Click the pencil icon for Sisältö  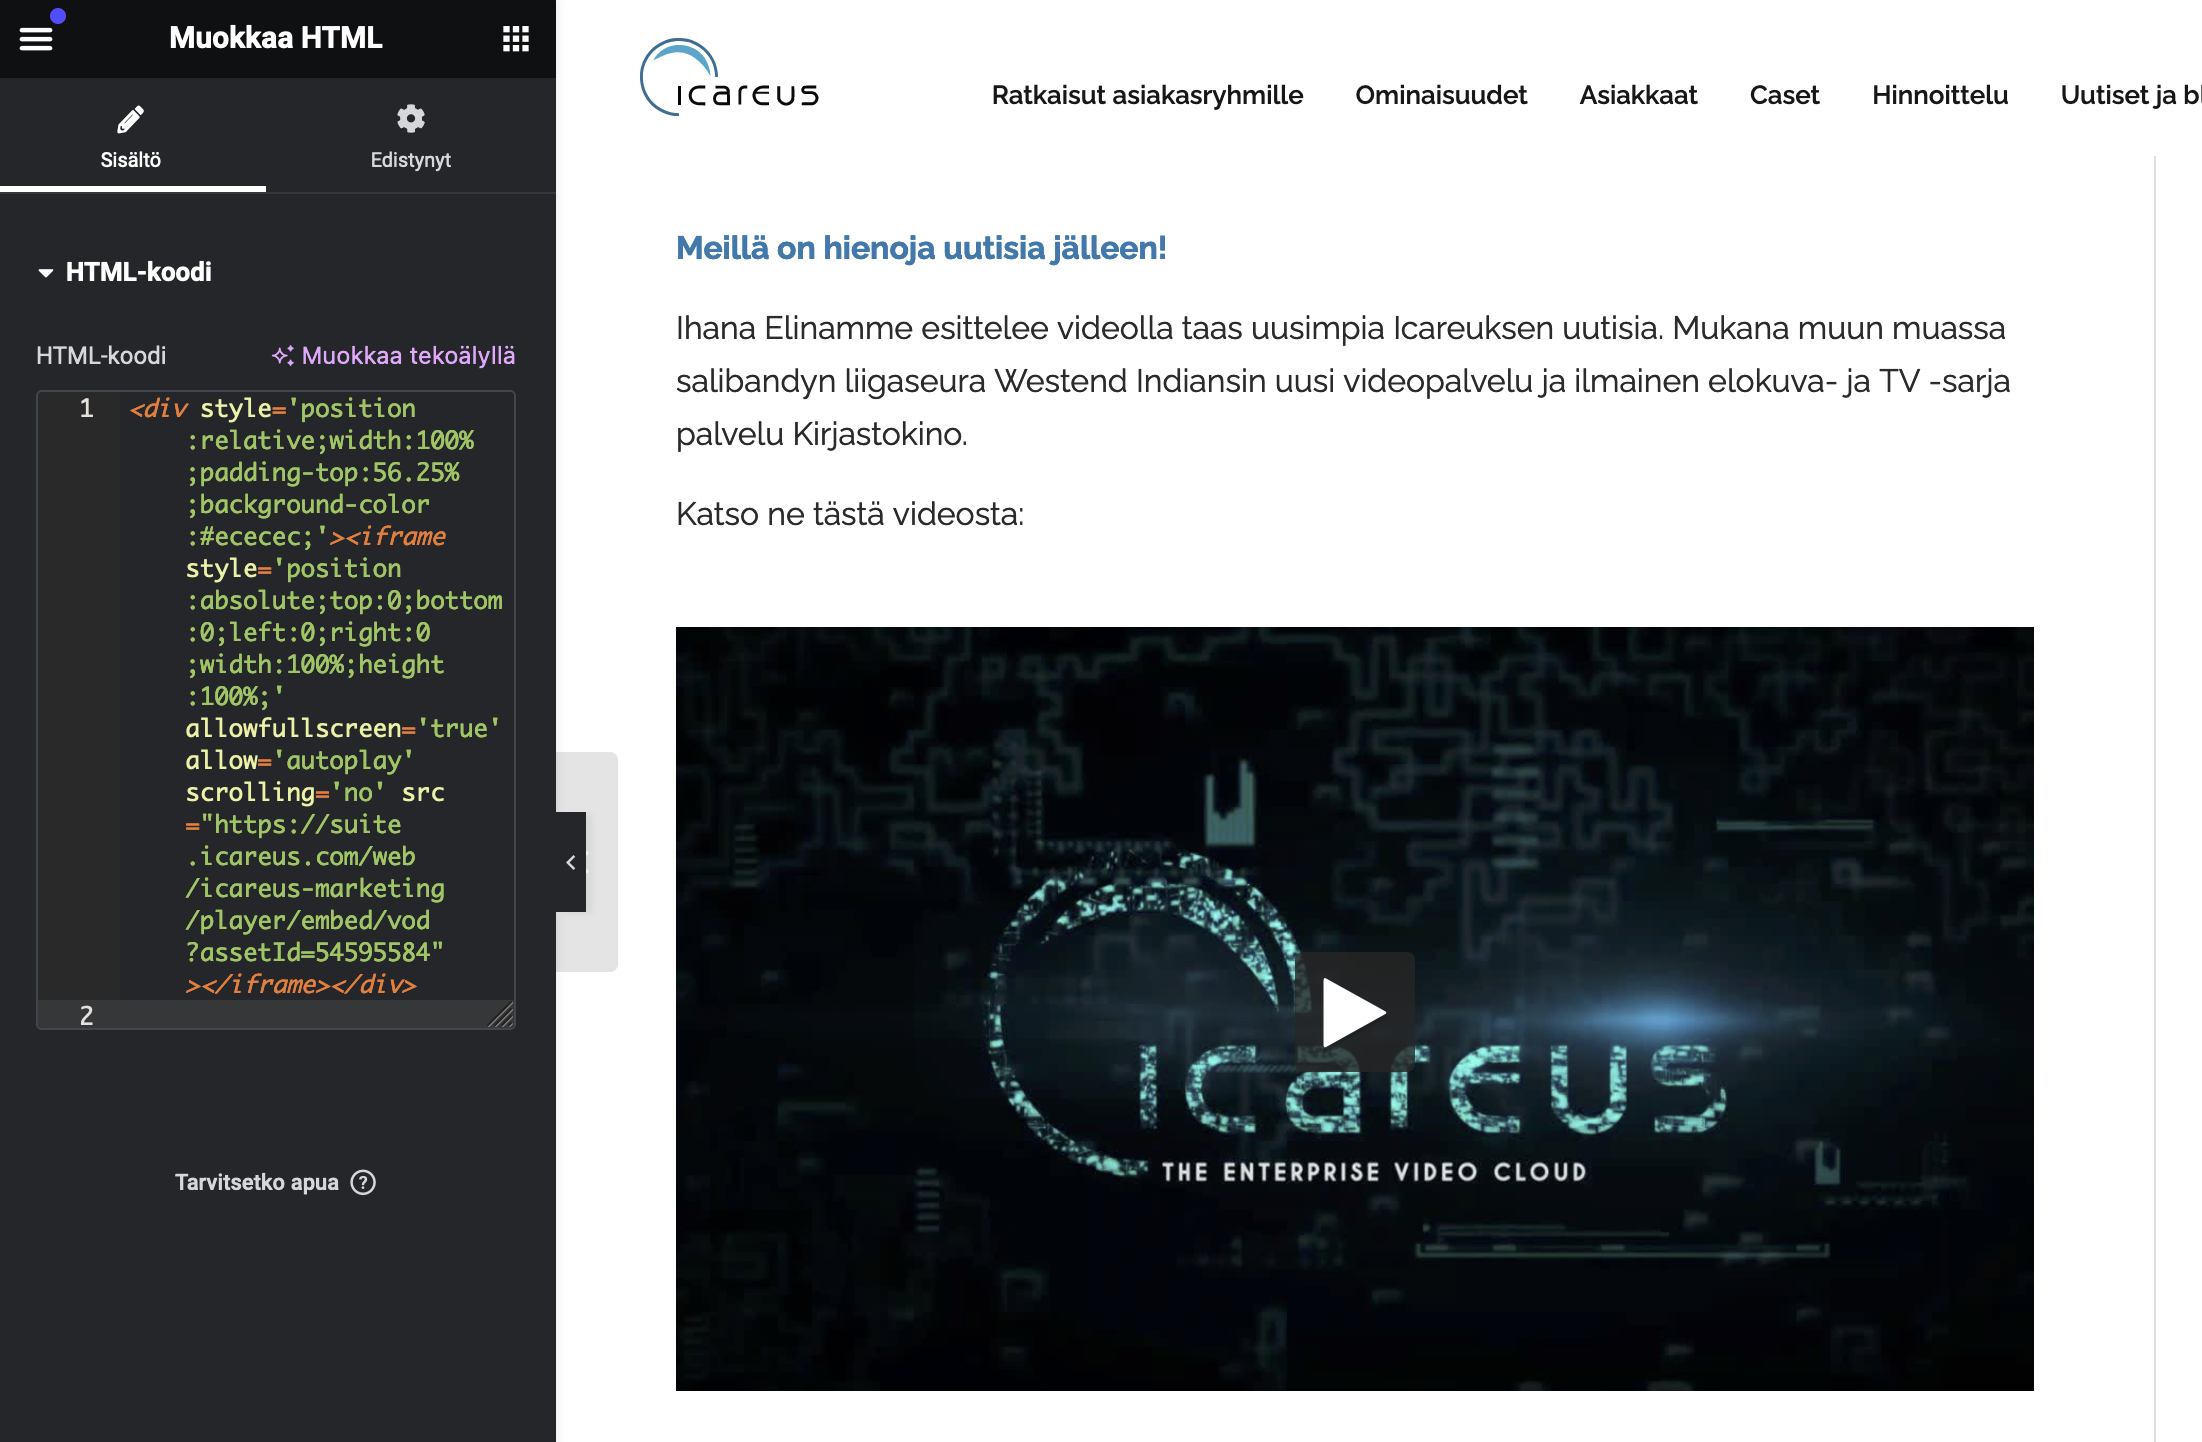pyautogui.click(x=130, y=119)
